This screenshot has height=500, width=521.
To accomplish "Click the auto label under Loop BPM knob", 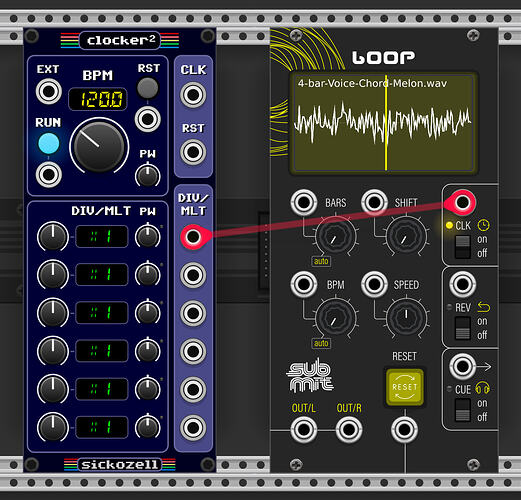I will (x=321, y=343).
